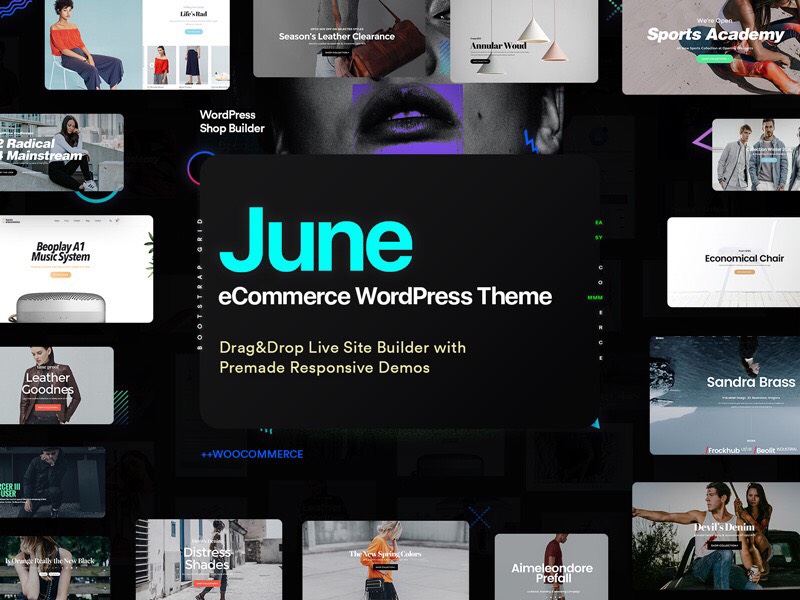
Task: Click the Shop Collection button in Devil's Denim
Action: point(724,545)
